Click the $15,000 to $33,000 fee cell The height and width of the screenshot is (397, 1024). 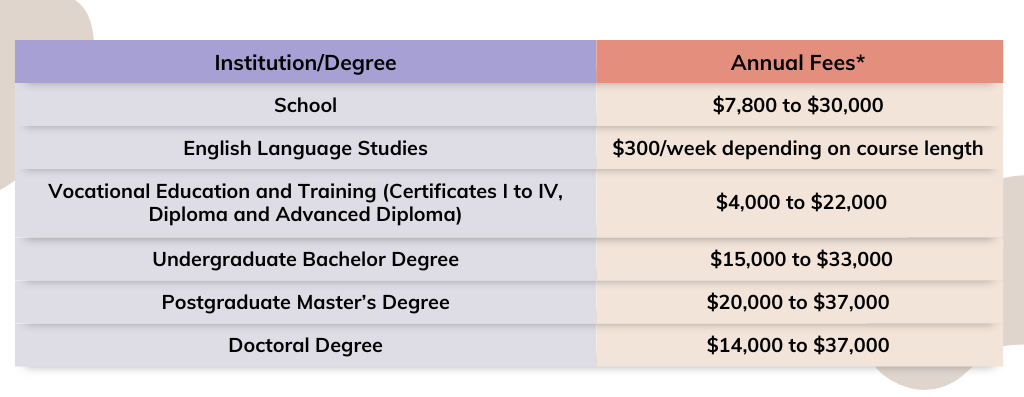[799, 259]
